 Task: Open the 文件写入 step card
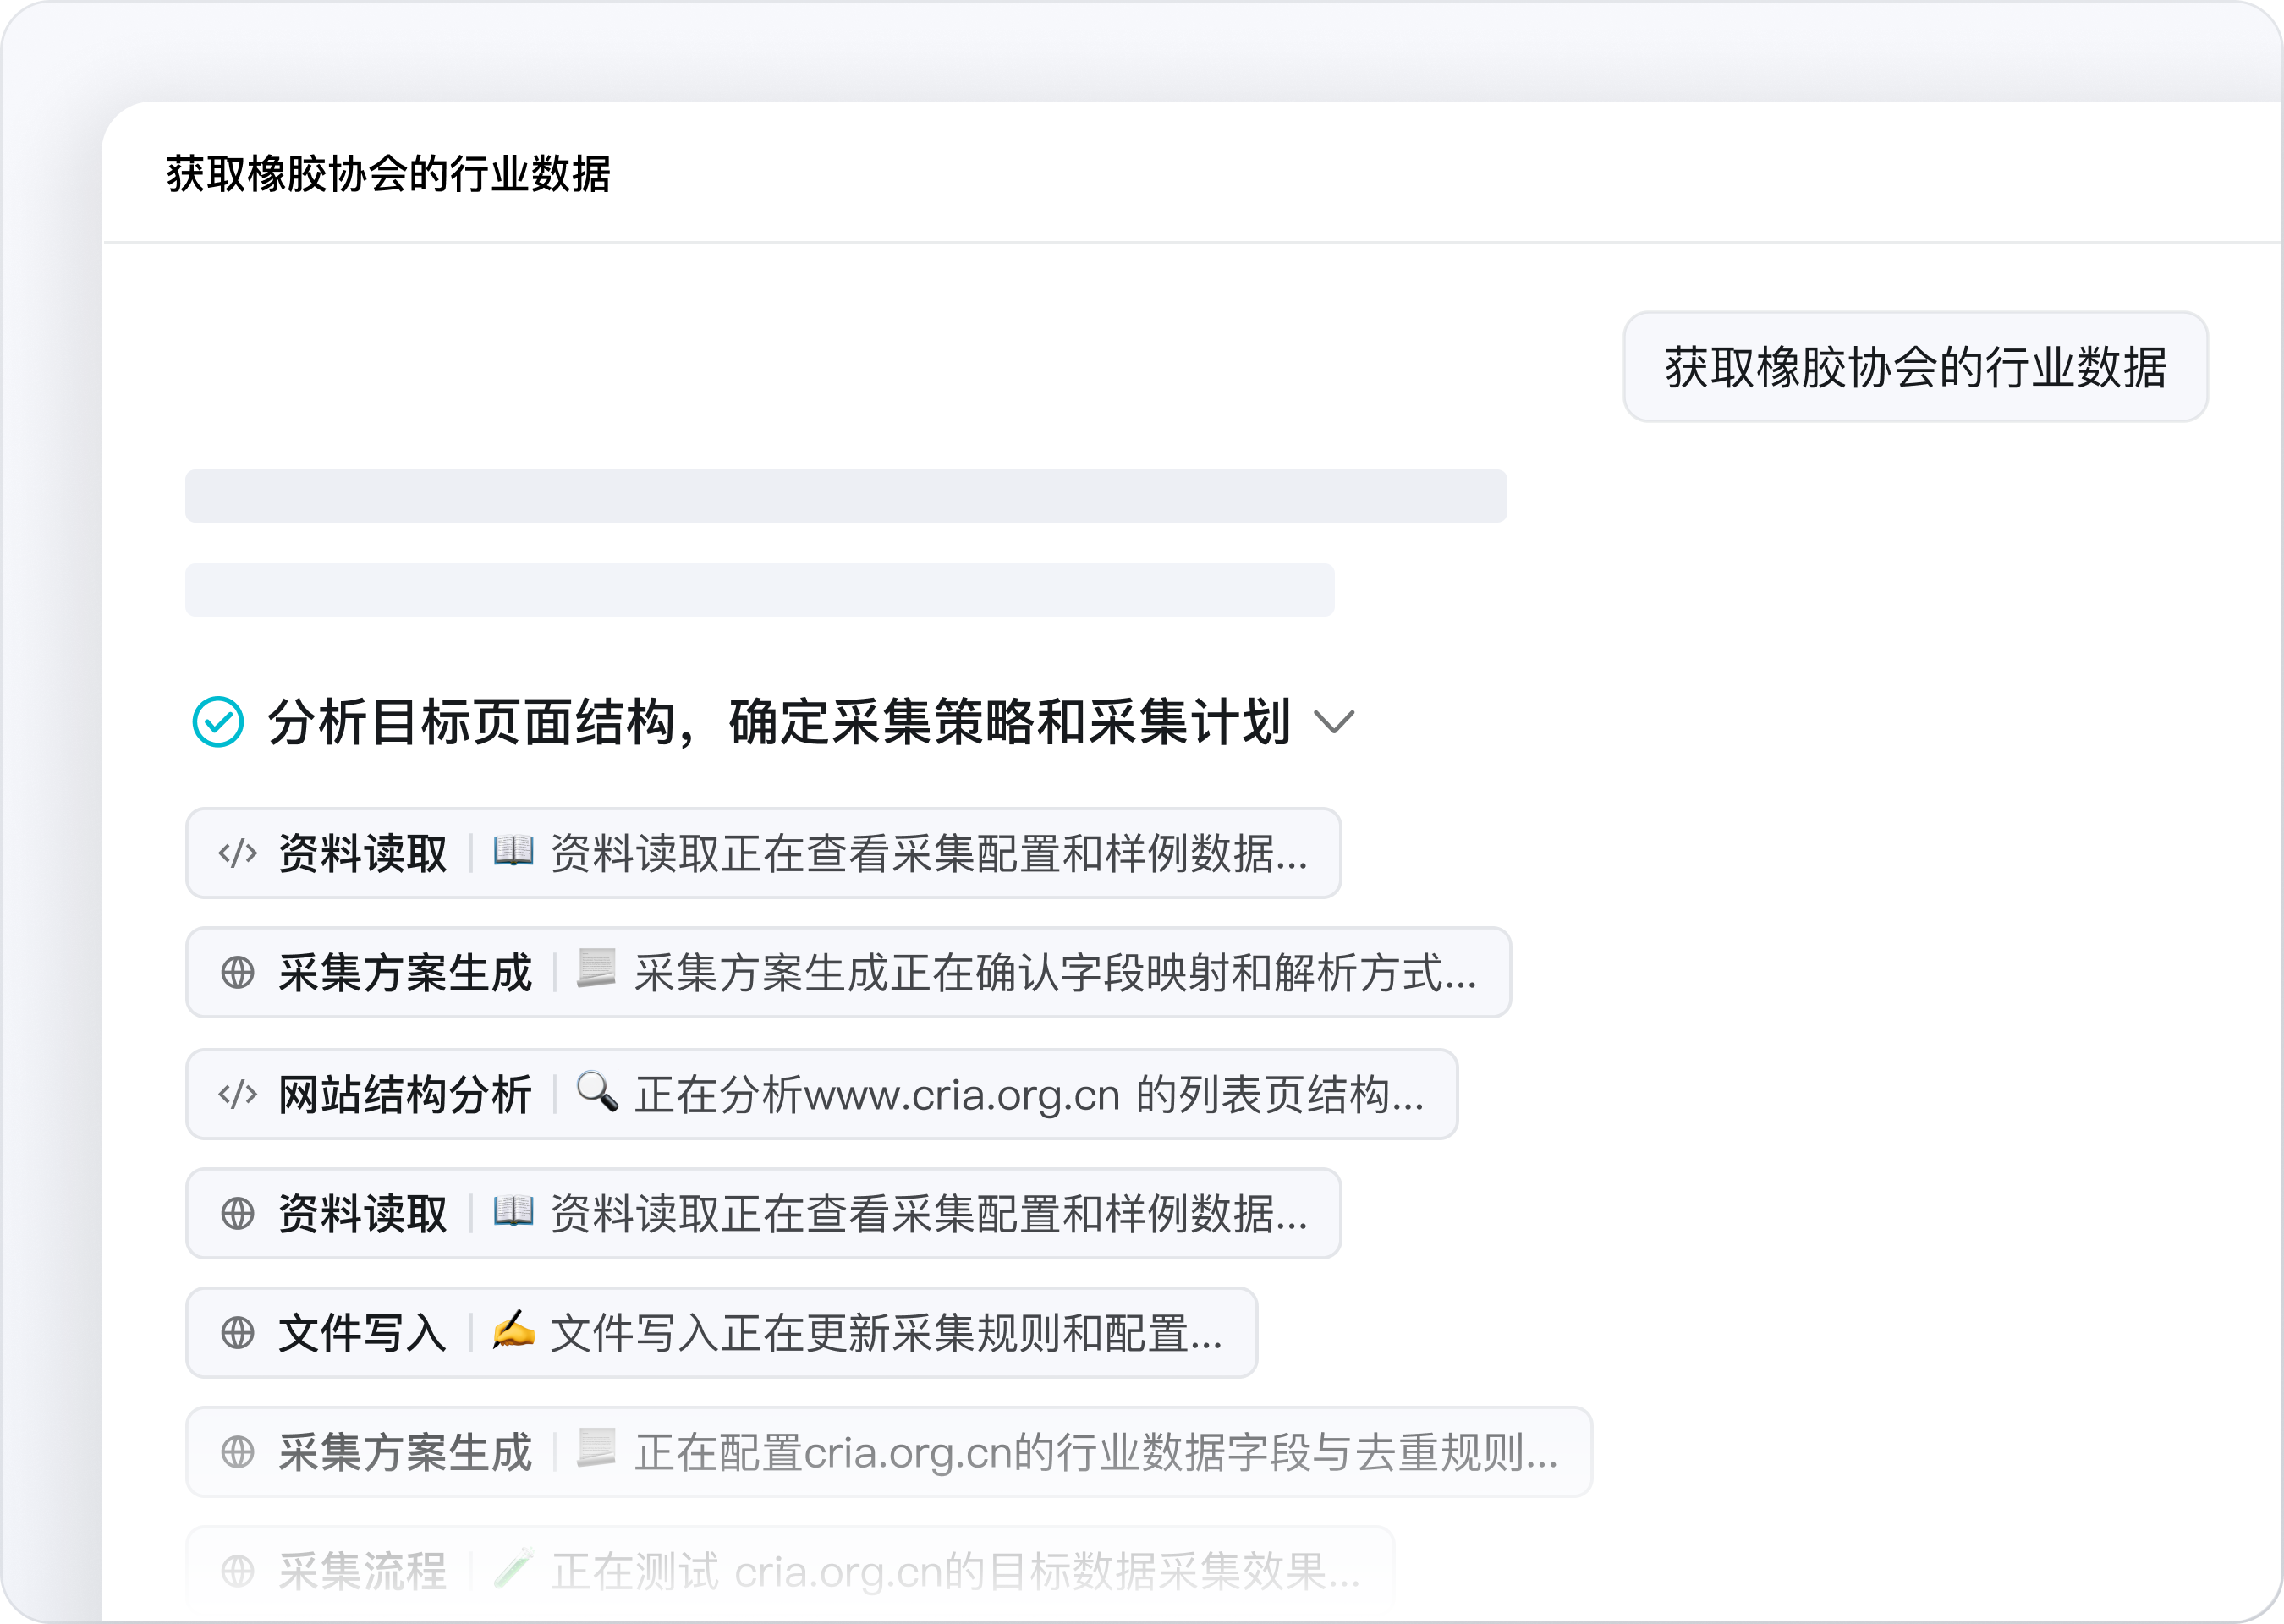click(x=722, y=1333)
